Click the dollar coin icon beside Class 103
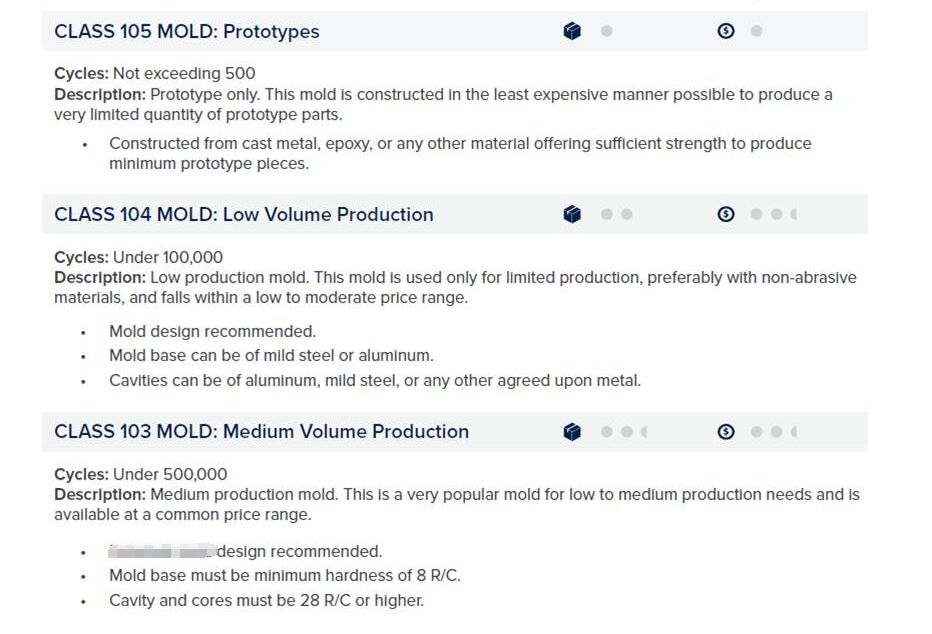932x634 pixels. (726, 432)
